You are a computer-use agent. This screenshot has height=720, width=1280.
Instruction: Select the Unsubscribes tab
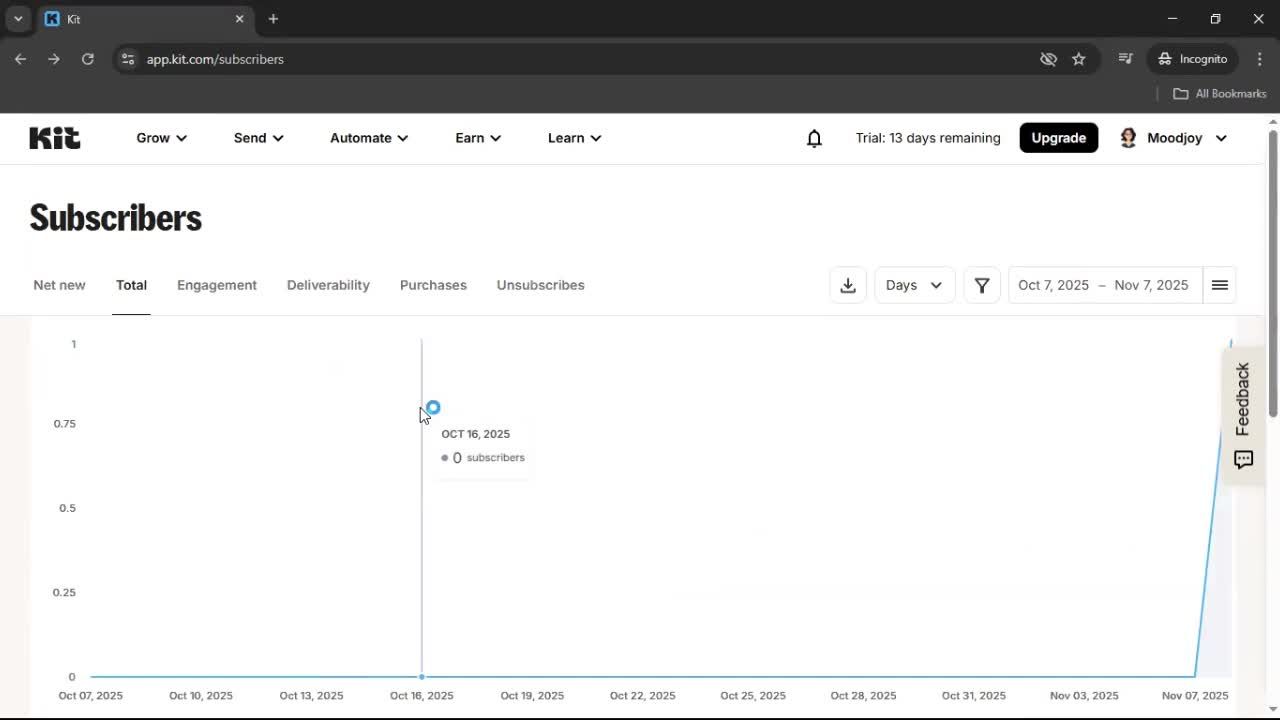tap(540, 285)
